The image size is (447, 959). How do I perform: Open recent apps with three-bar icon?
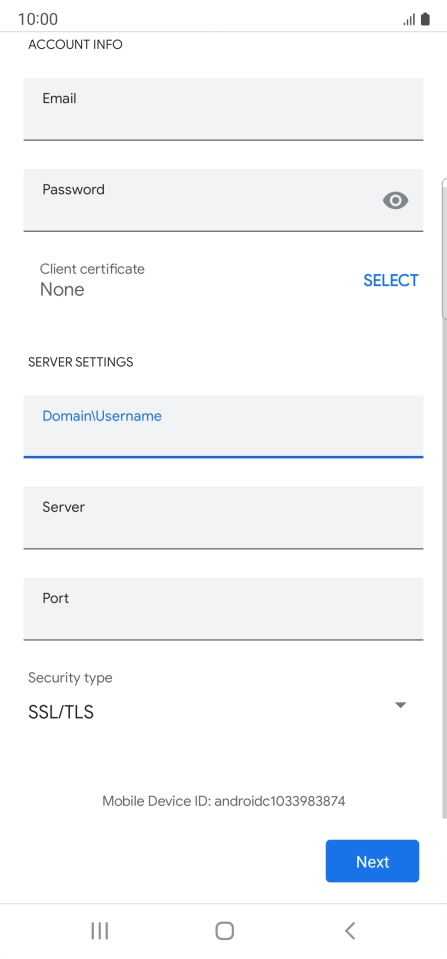coord(100,930)
